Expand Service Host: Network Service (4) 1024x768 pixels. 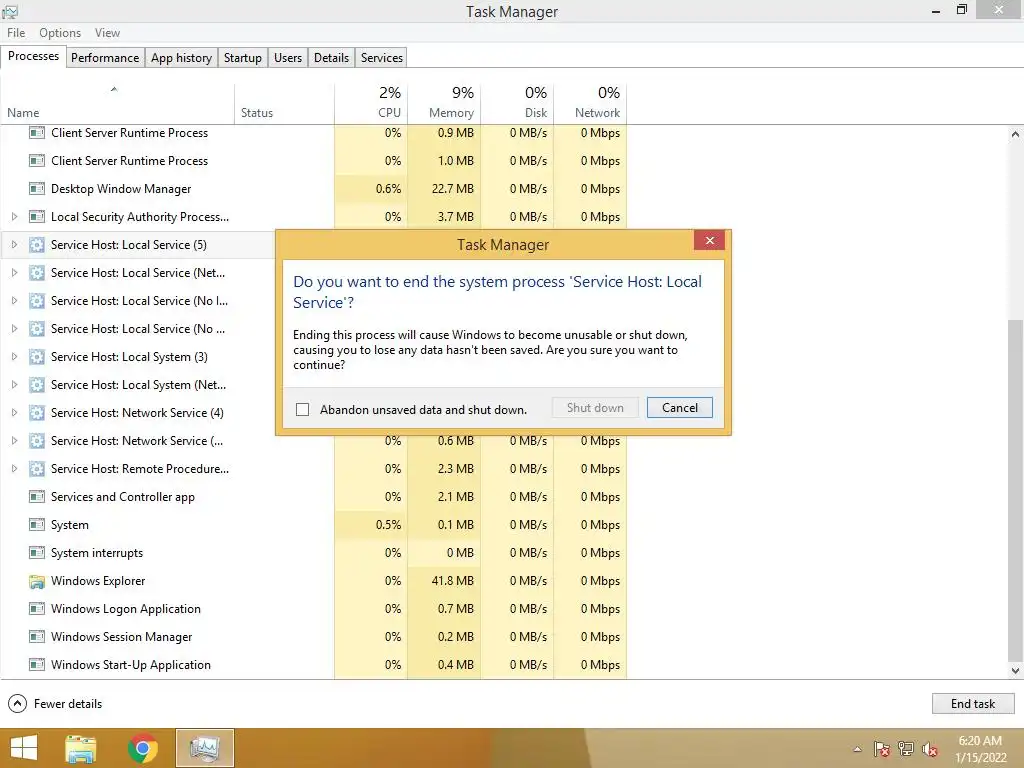coord(14,413)
